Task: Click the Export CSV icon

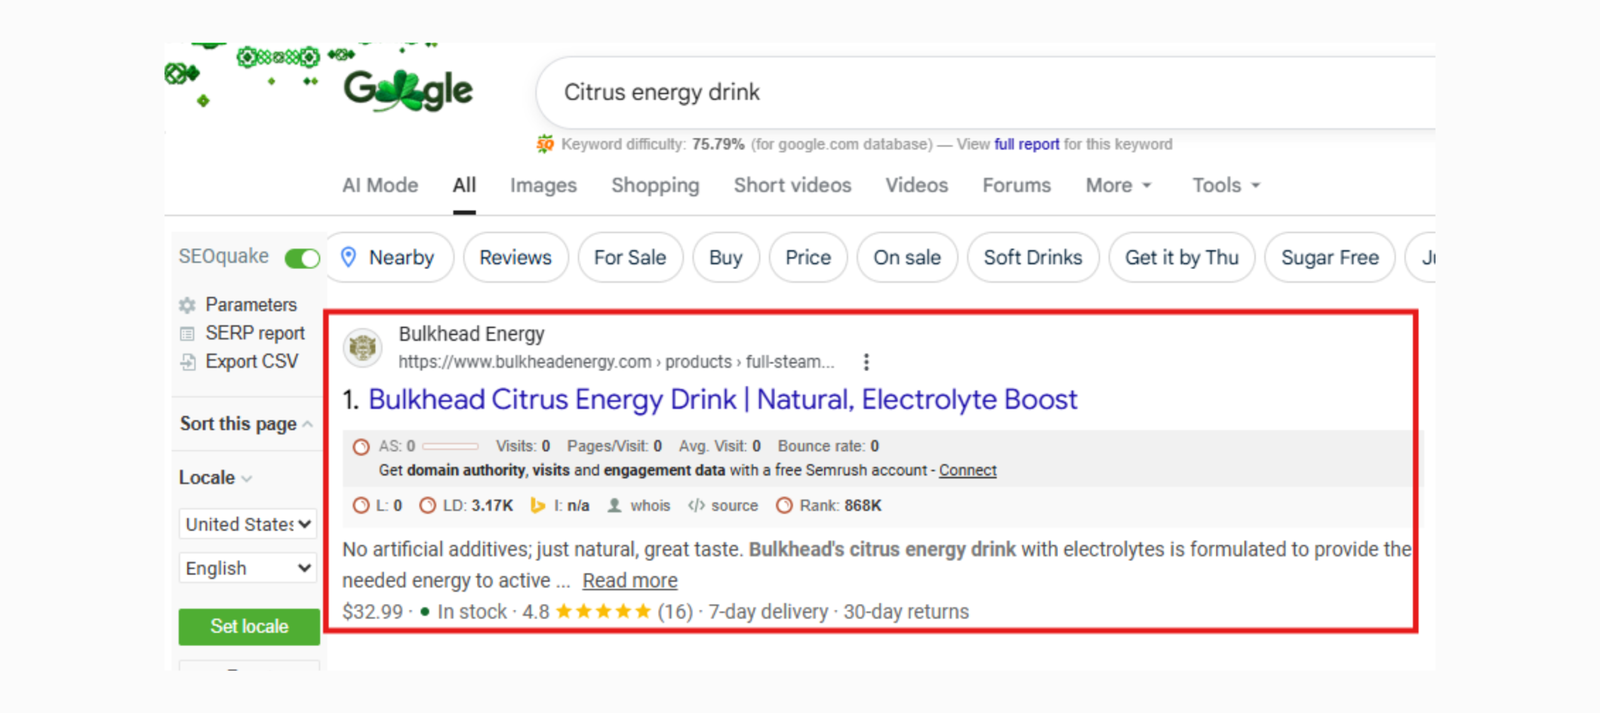Action: pyautogui.click(x=187, y=362)
